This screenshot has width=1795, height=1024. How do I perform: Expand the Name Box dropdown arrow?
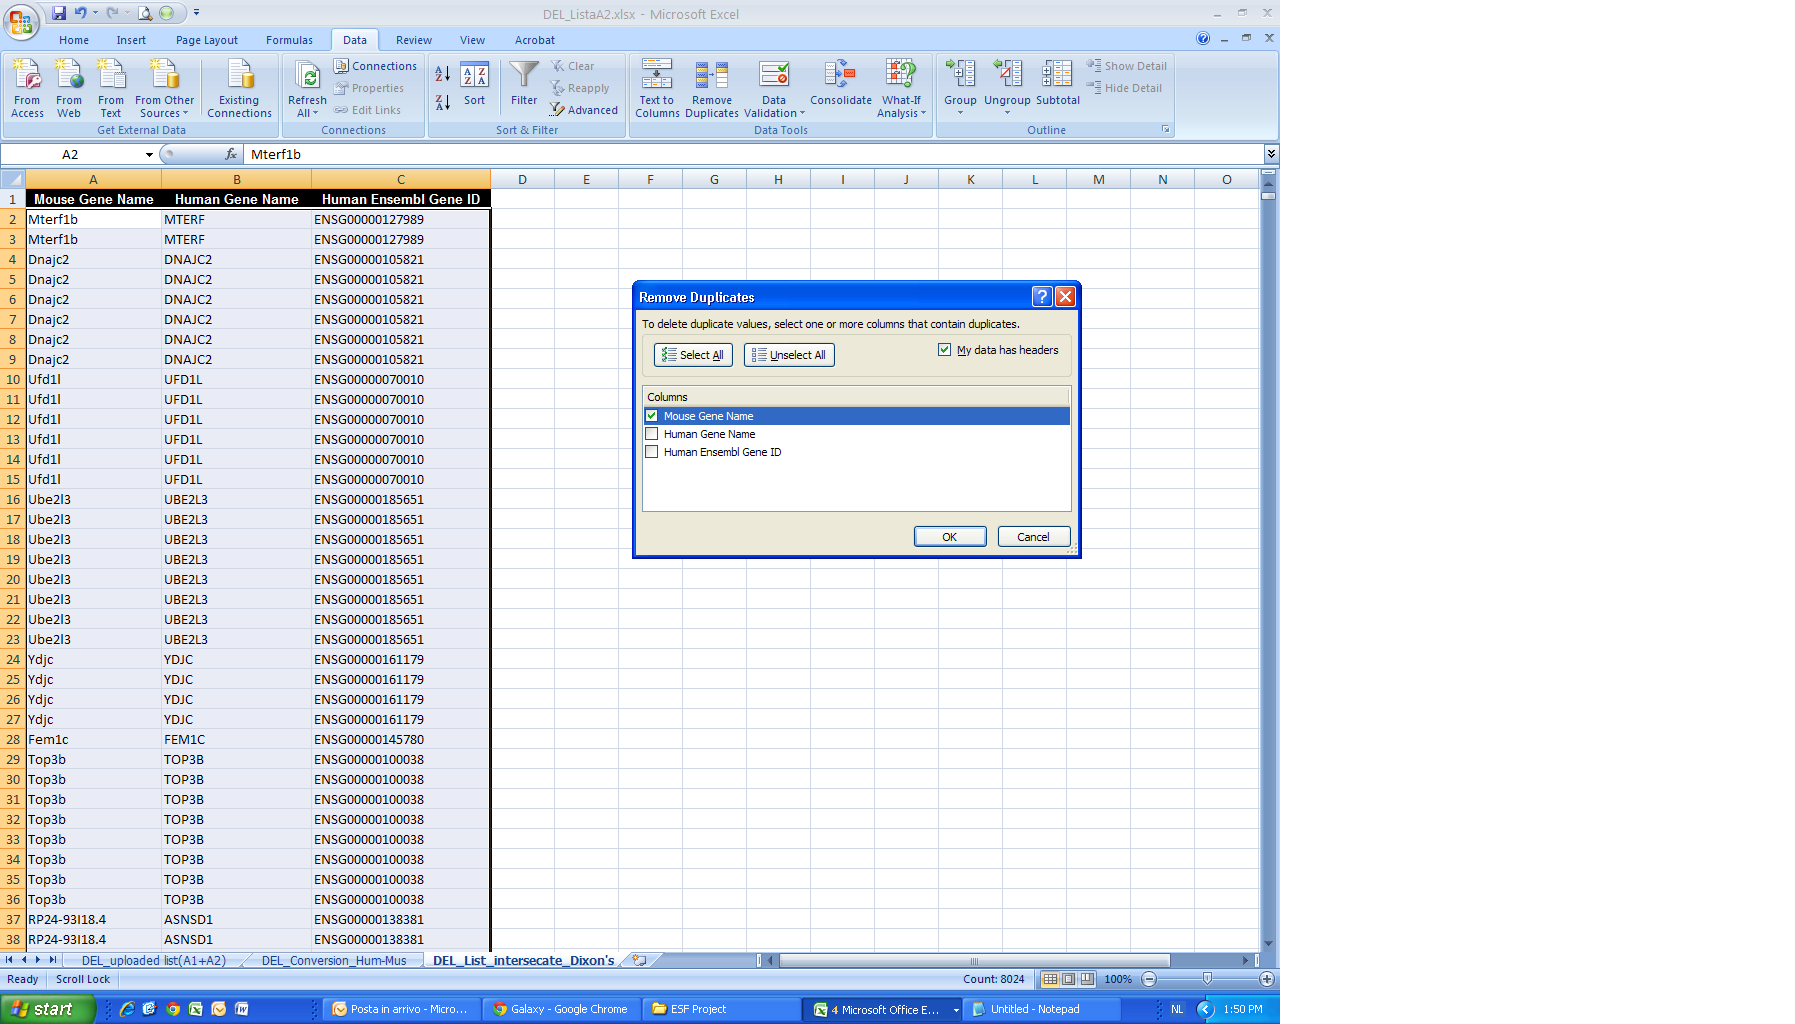coord(149,155)
